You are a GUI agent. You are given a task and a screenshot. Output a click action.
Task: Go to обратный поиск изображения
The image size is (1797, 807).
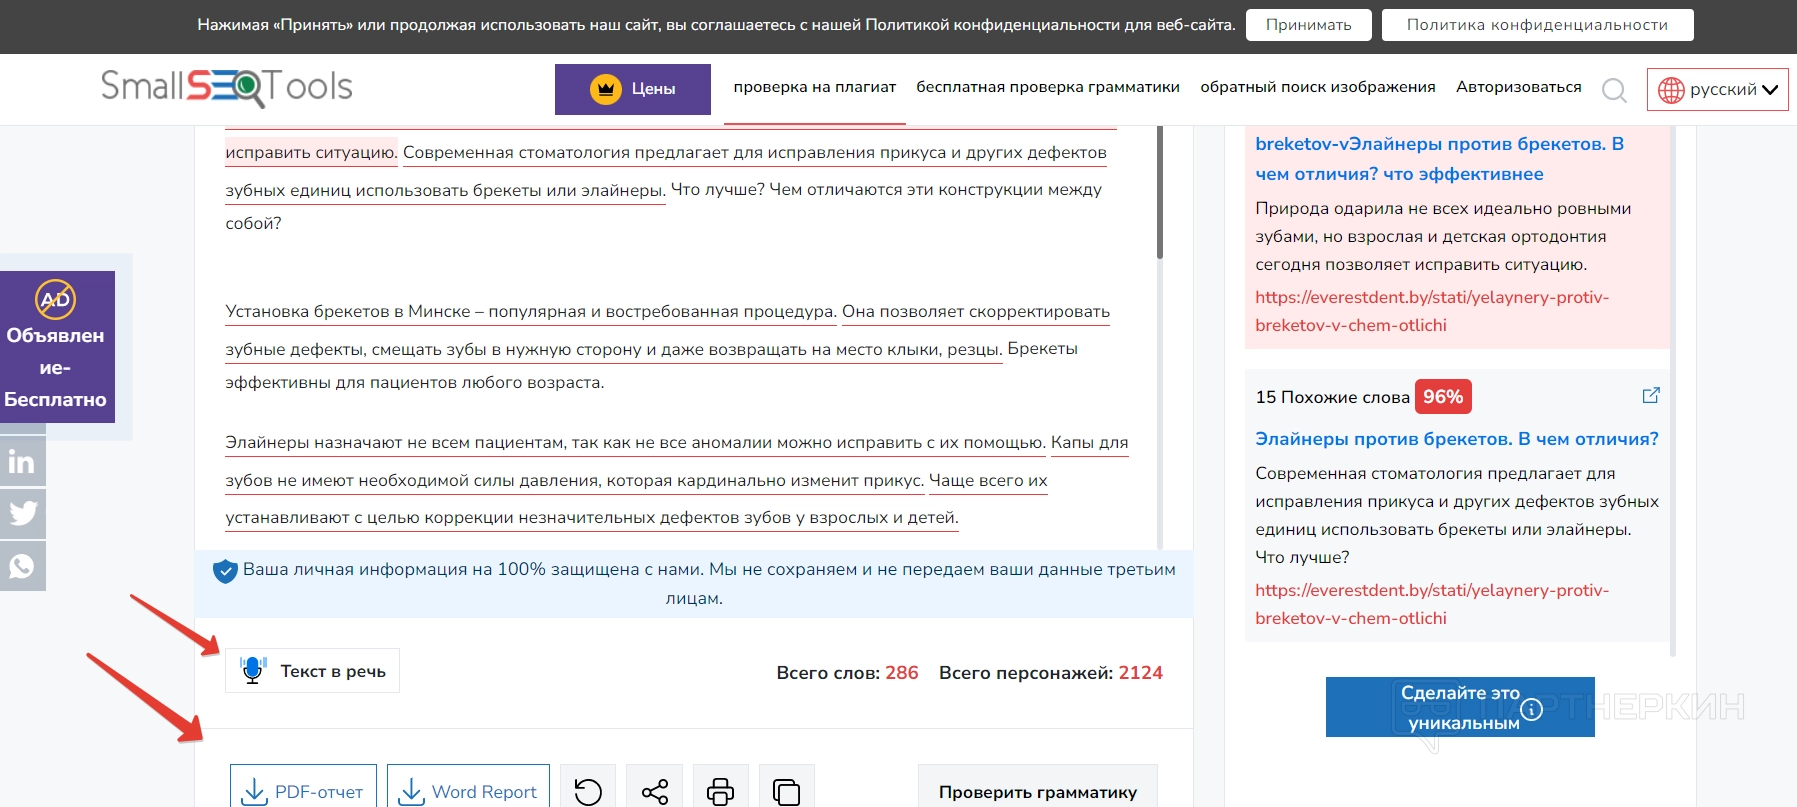pos(1317,87)
